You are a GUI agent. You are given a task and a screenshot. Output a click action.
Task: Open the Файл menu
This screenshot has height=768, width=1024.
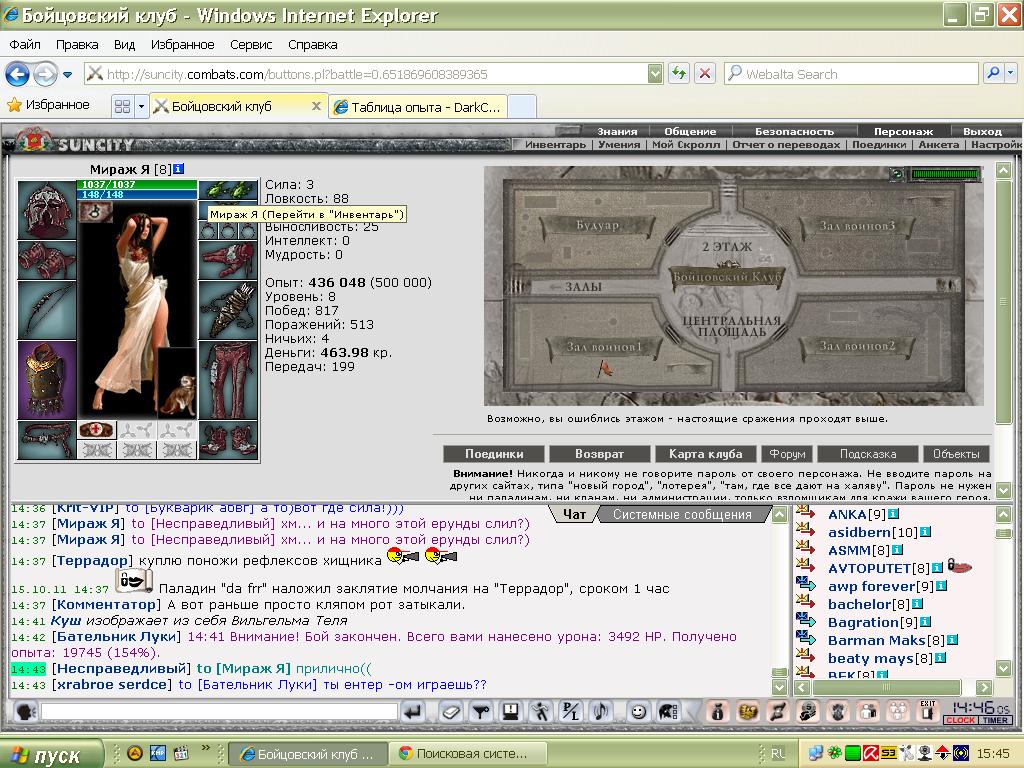click(25, 44)
